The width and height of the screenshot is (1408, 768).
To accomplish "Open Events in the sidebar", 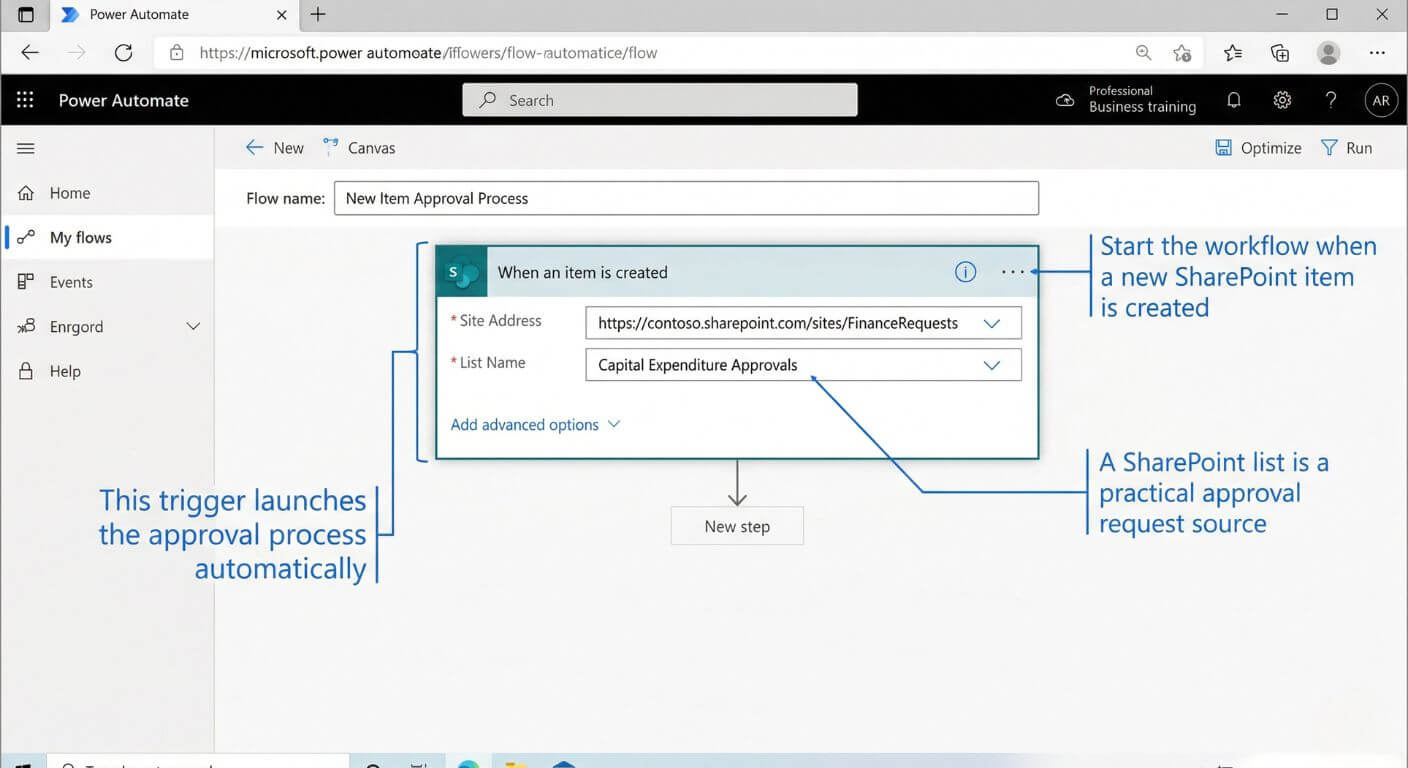I will pos(71,282).
